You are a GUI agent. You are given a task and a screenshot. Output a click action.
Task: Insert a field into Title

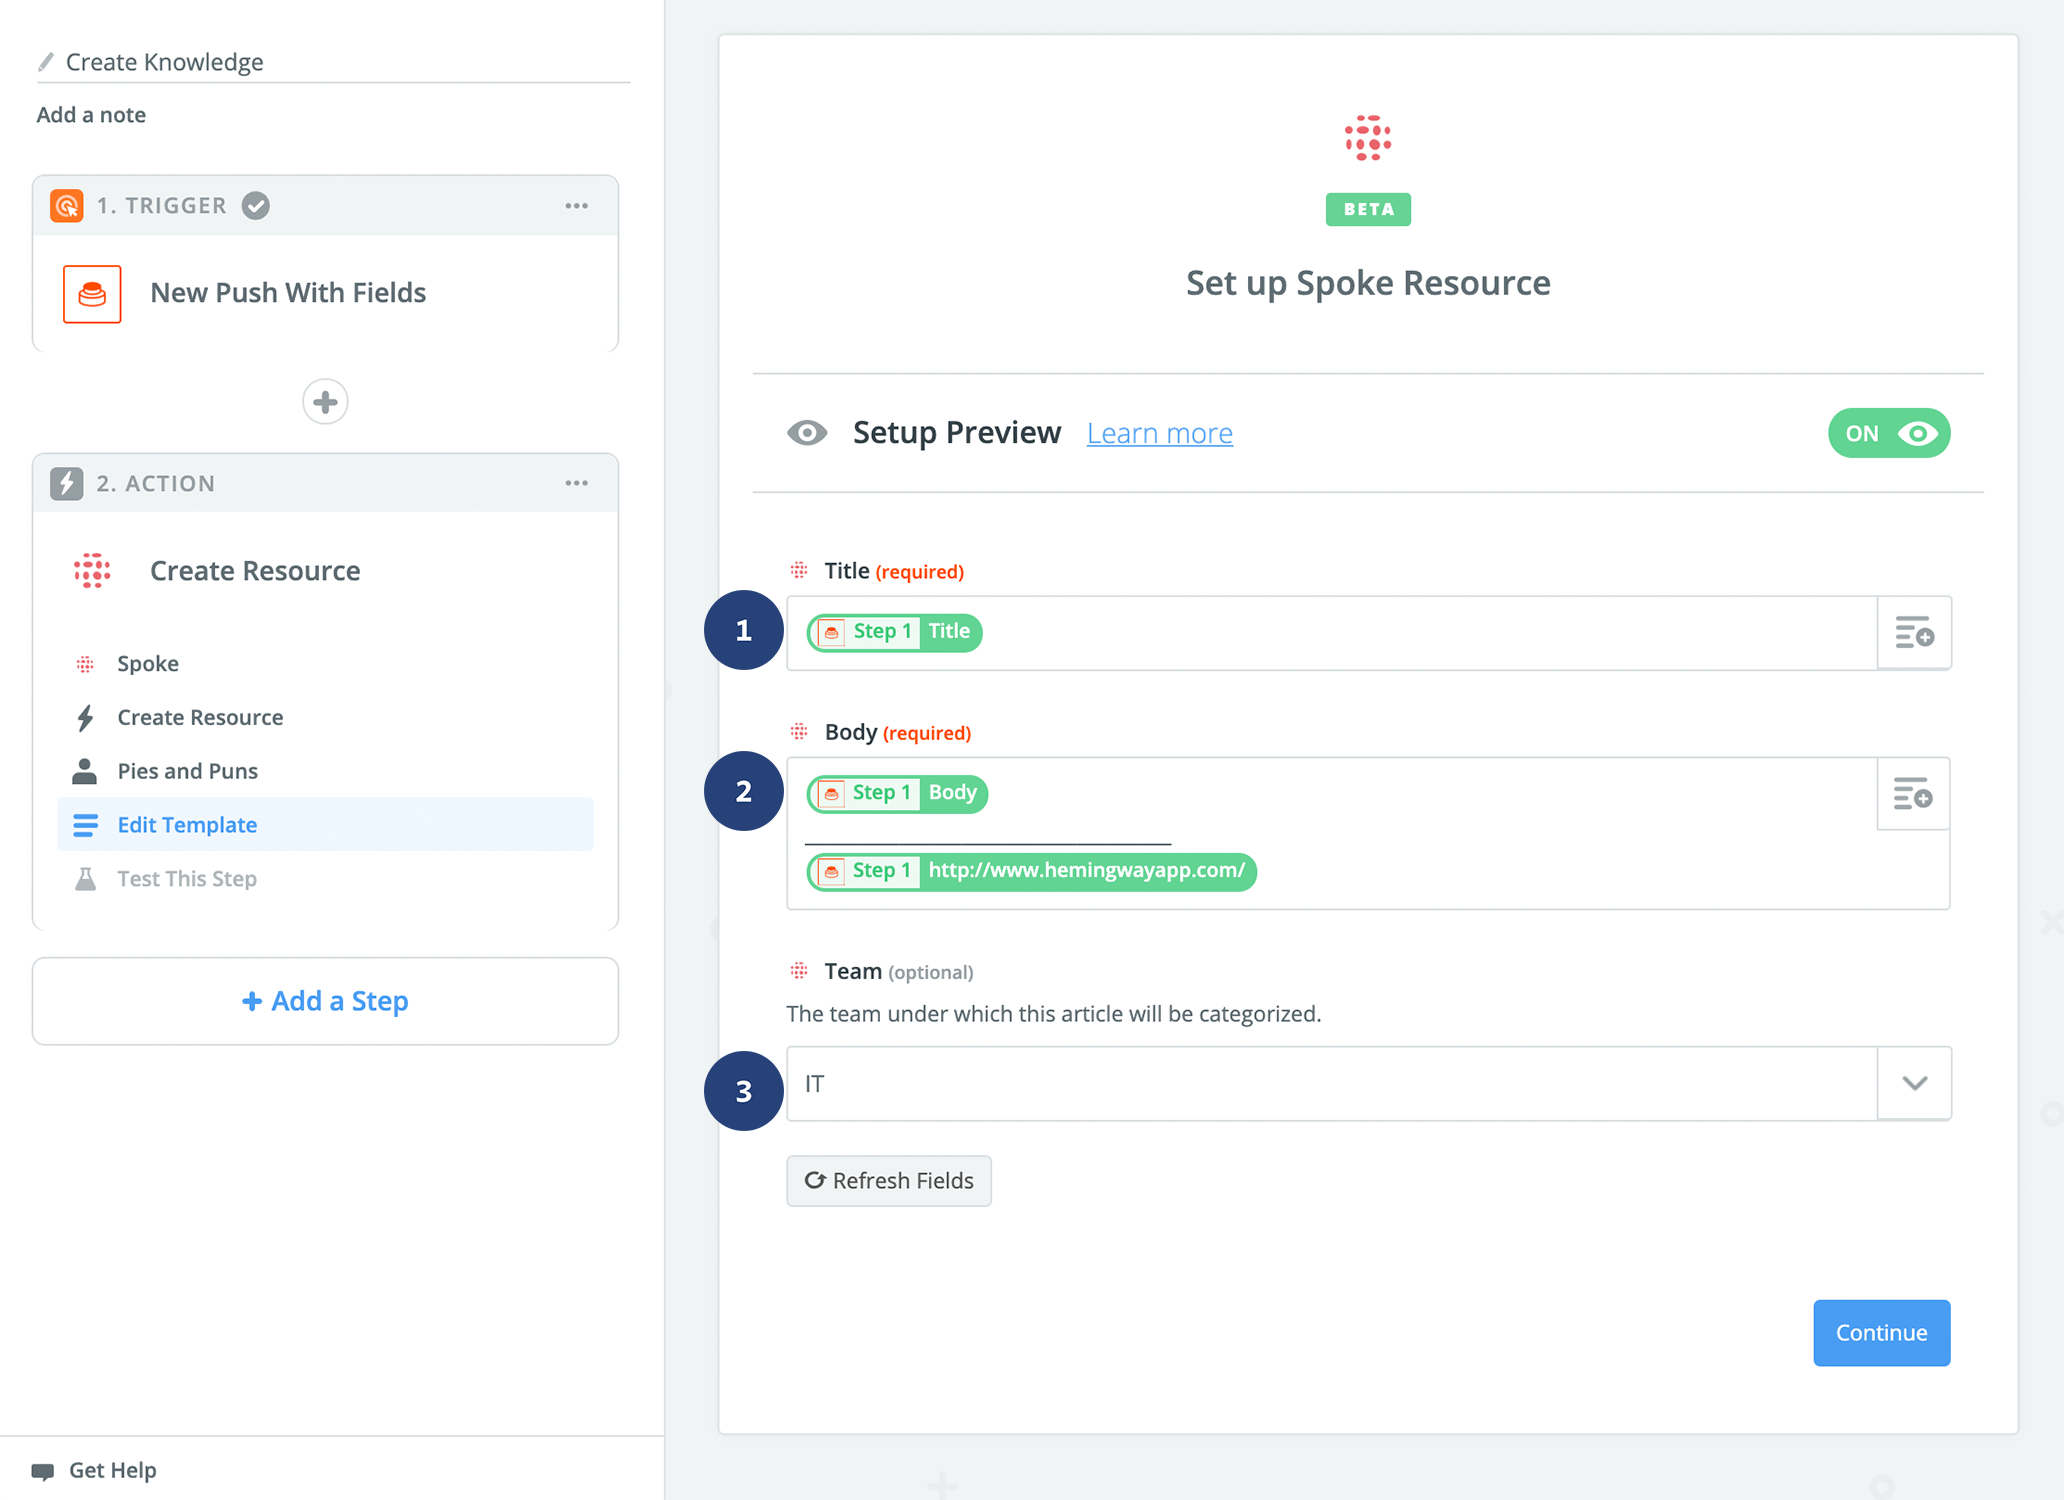[1914, 633]
